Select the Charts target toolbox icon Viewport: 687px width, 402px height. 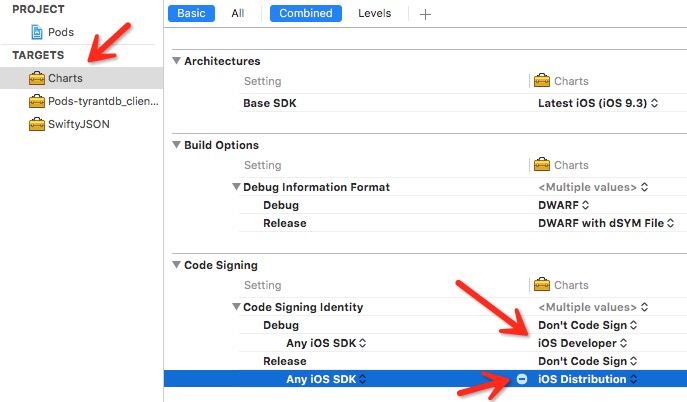click(37, 78)
